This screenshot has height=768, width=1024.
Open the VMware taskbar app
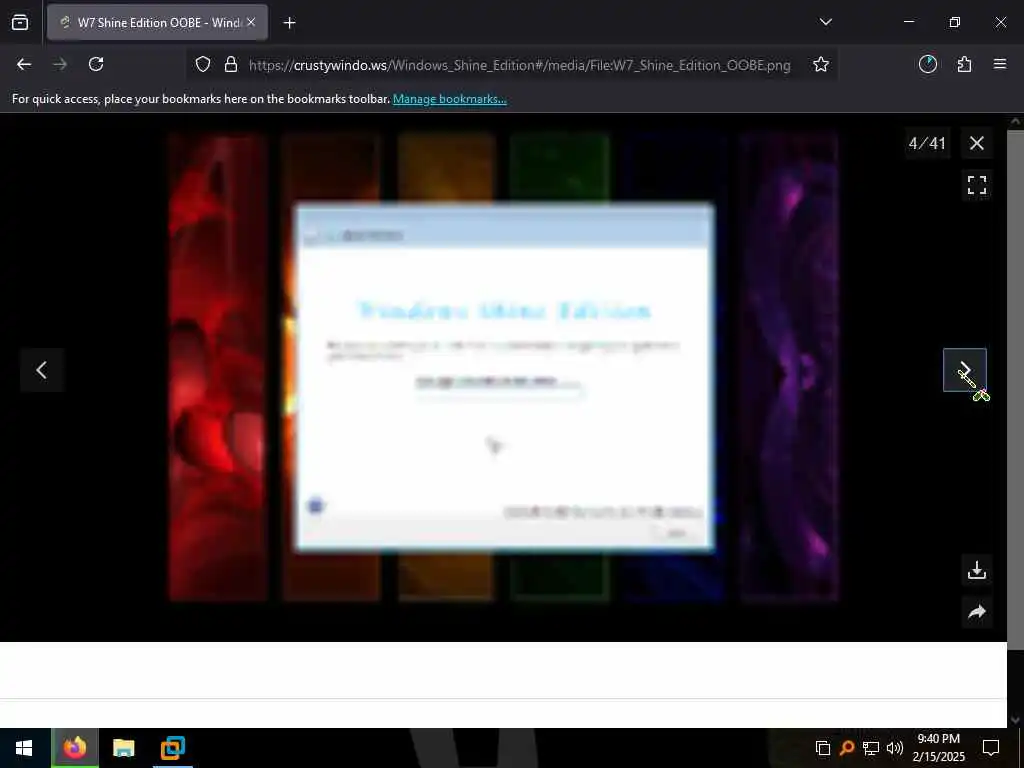(173, 748)
